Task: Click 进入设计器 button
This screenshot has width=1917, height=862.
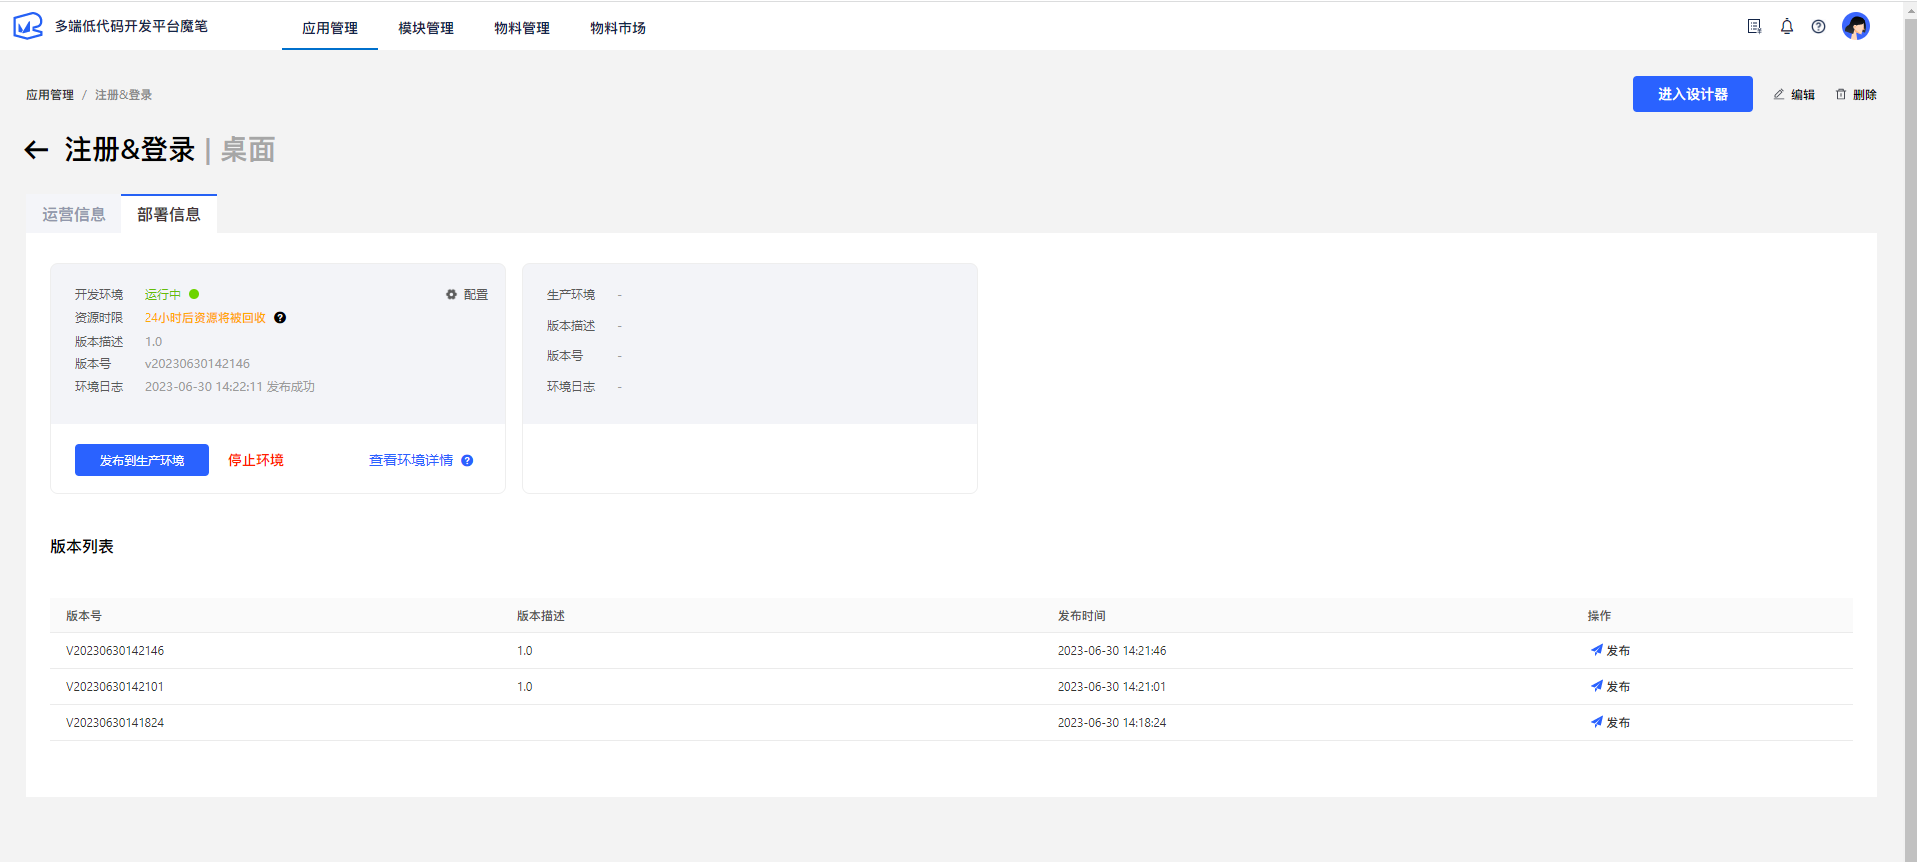Action: click(x=1692, y=94)
